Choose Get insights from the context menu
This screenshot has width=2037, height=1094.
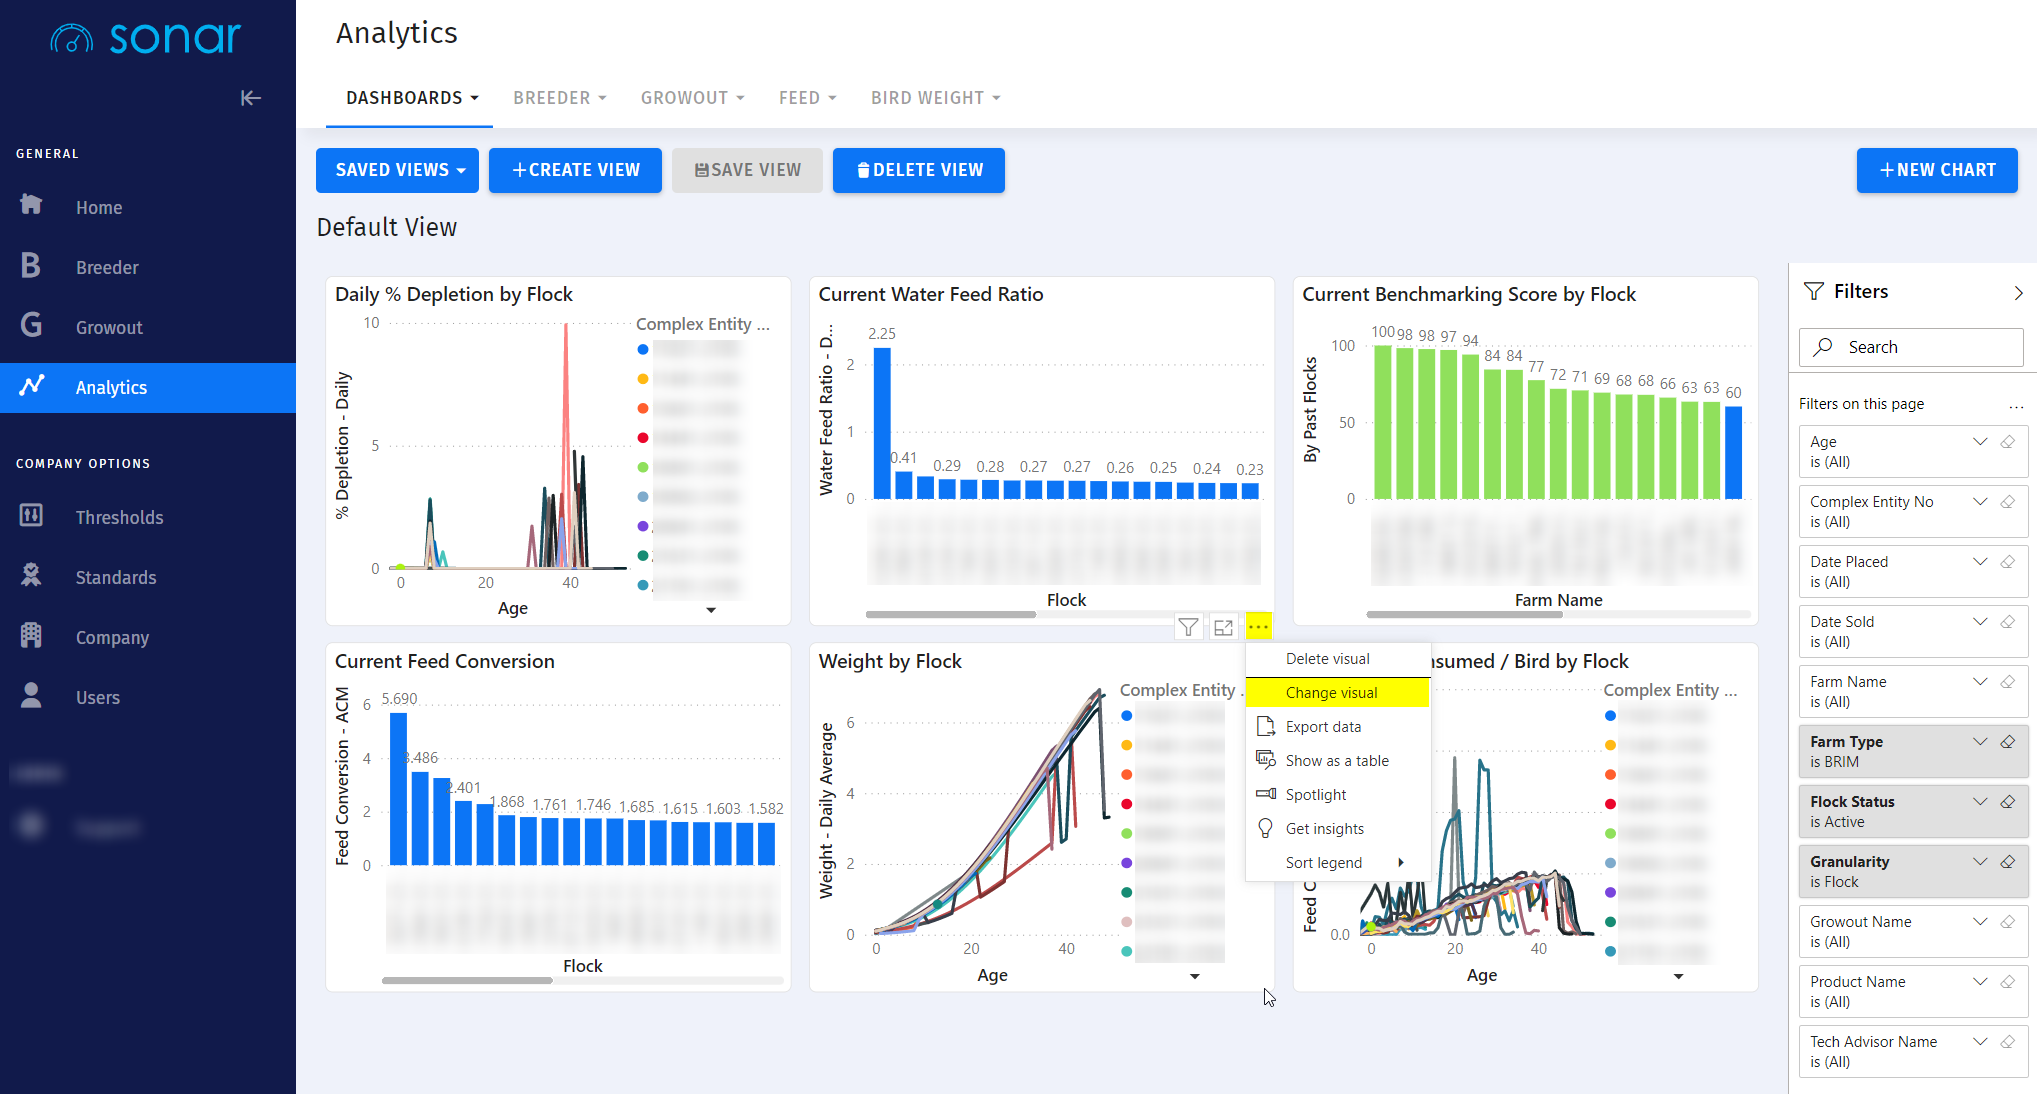(1338, 829)
